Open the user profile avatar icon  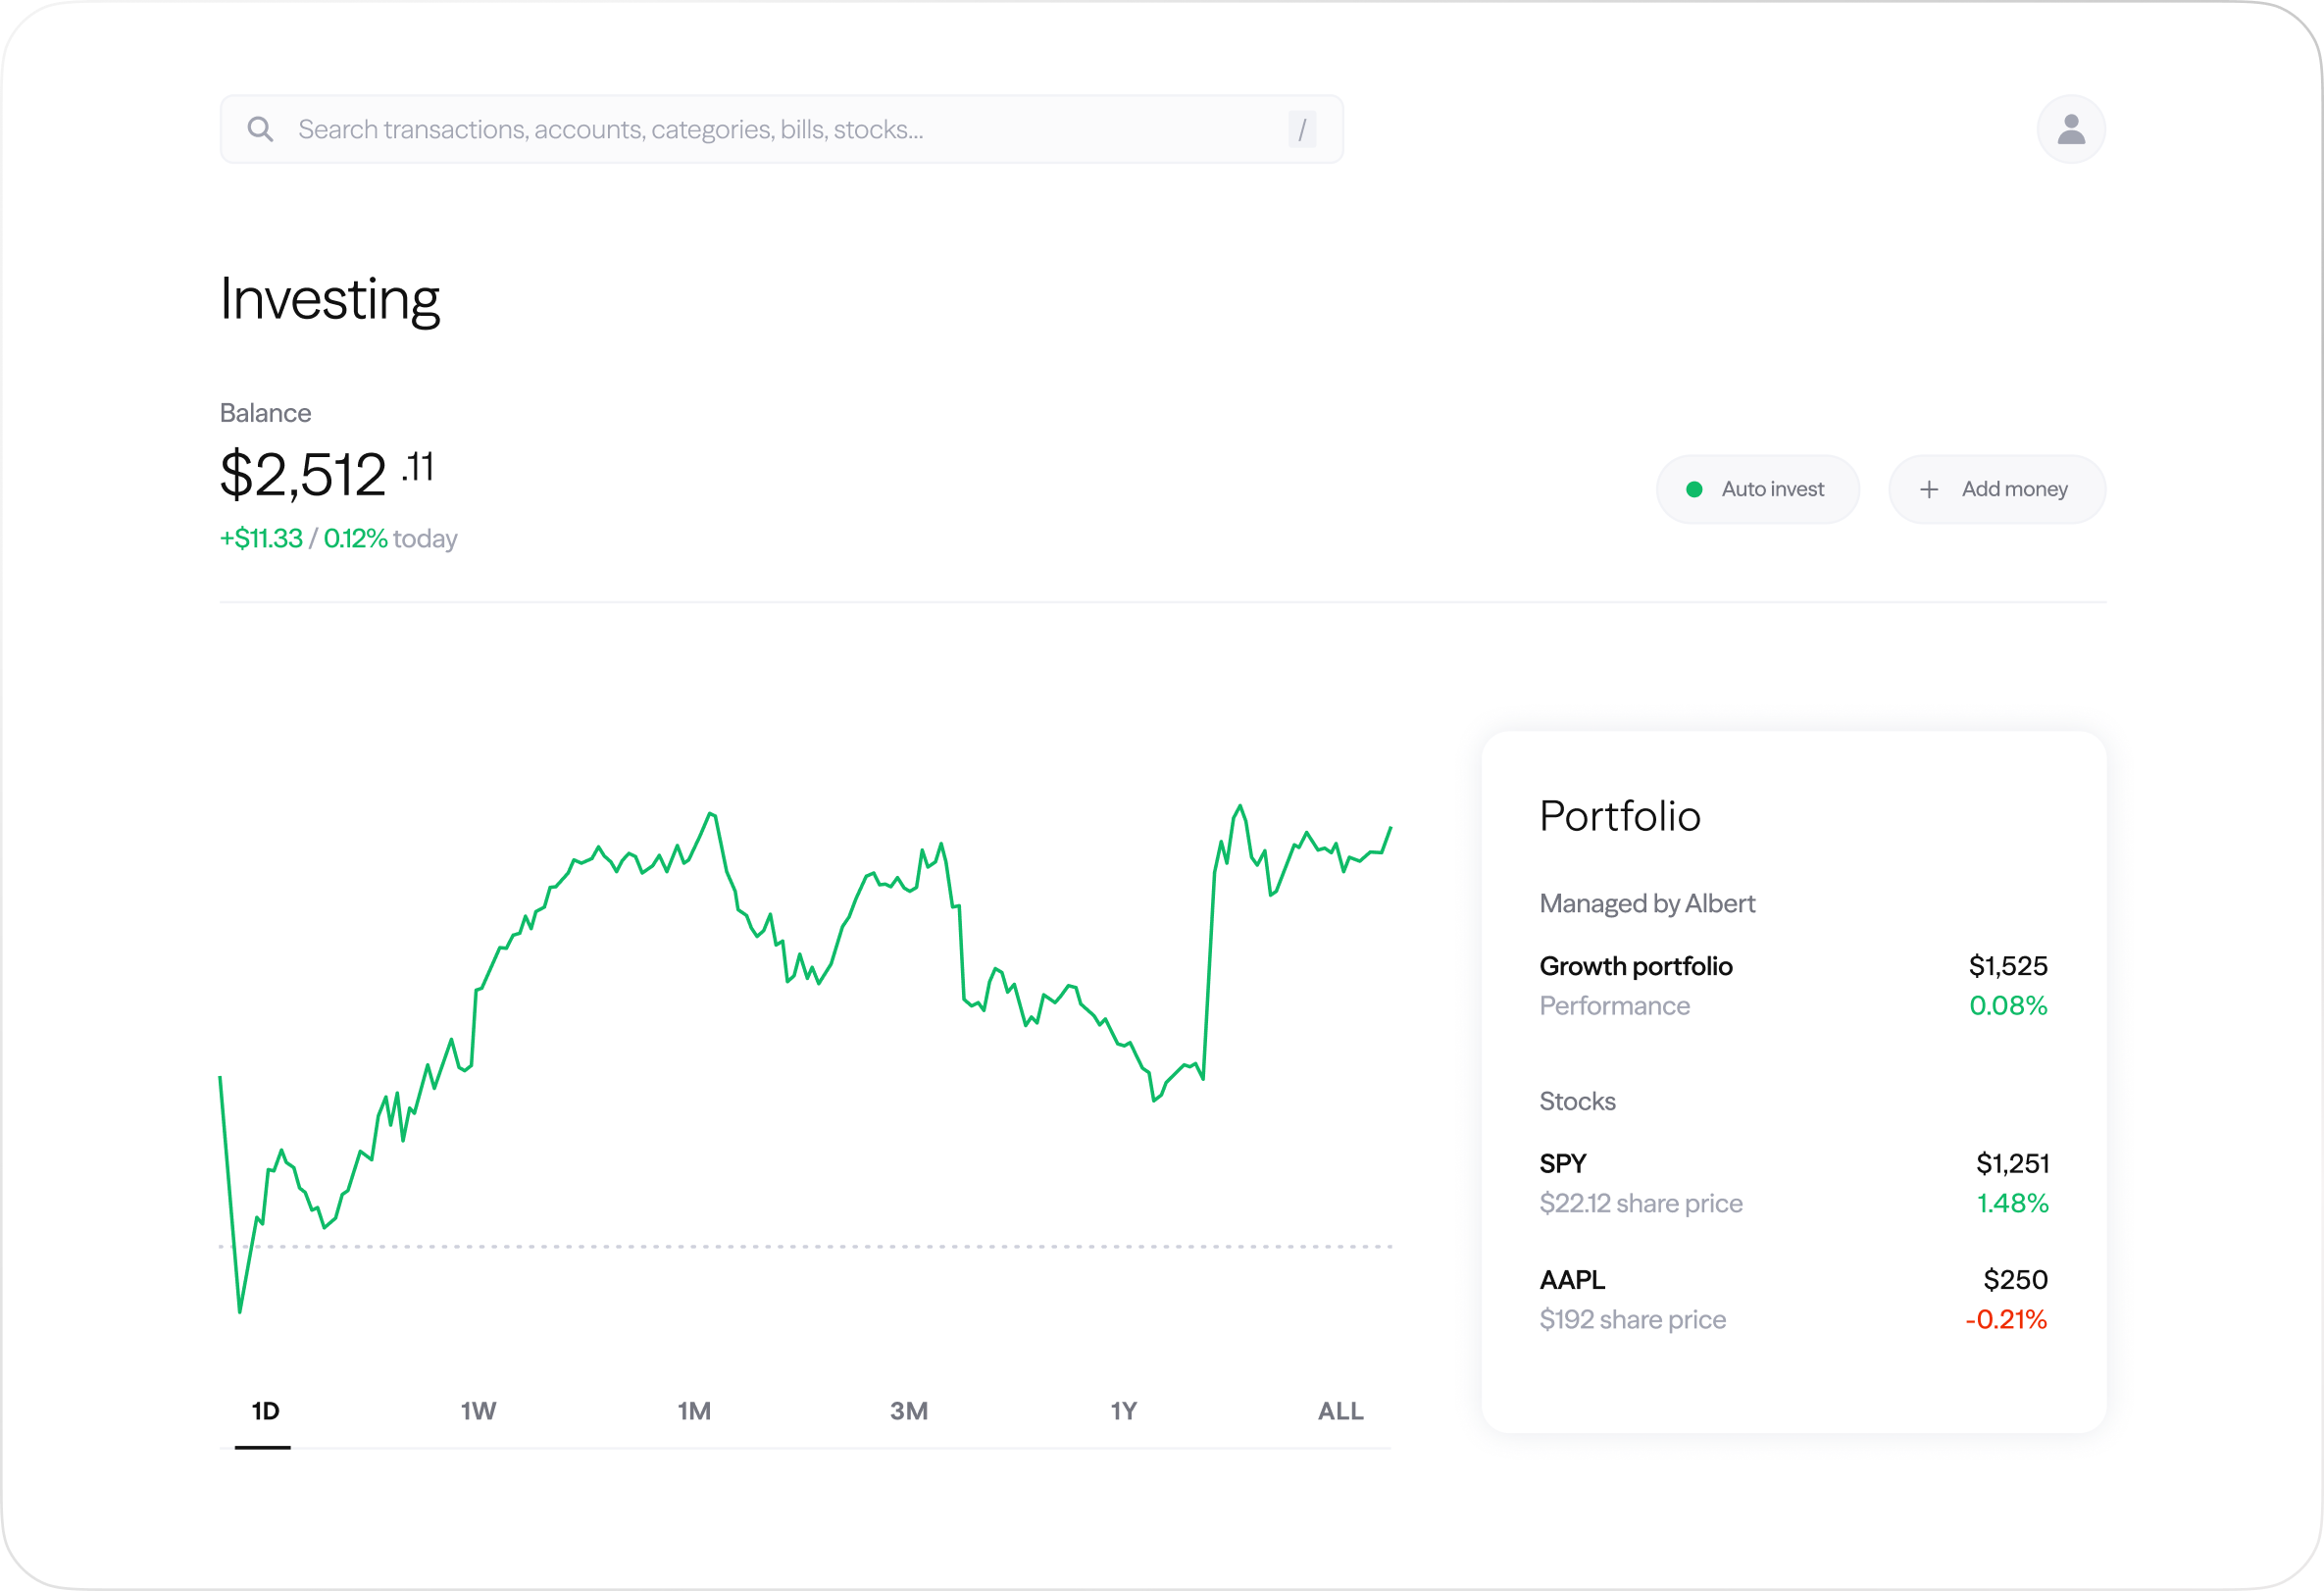coord(2070,129)
